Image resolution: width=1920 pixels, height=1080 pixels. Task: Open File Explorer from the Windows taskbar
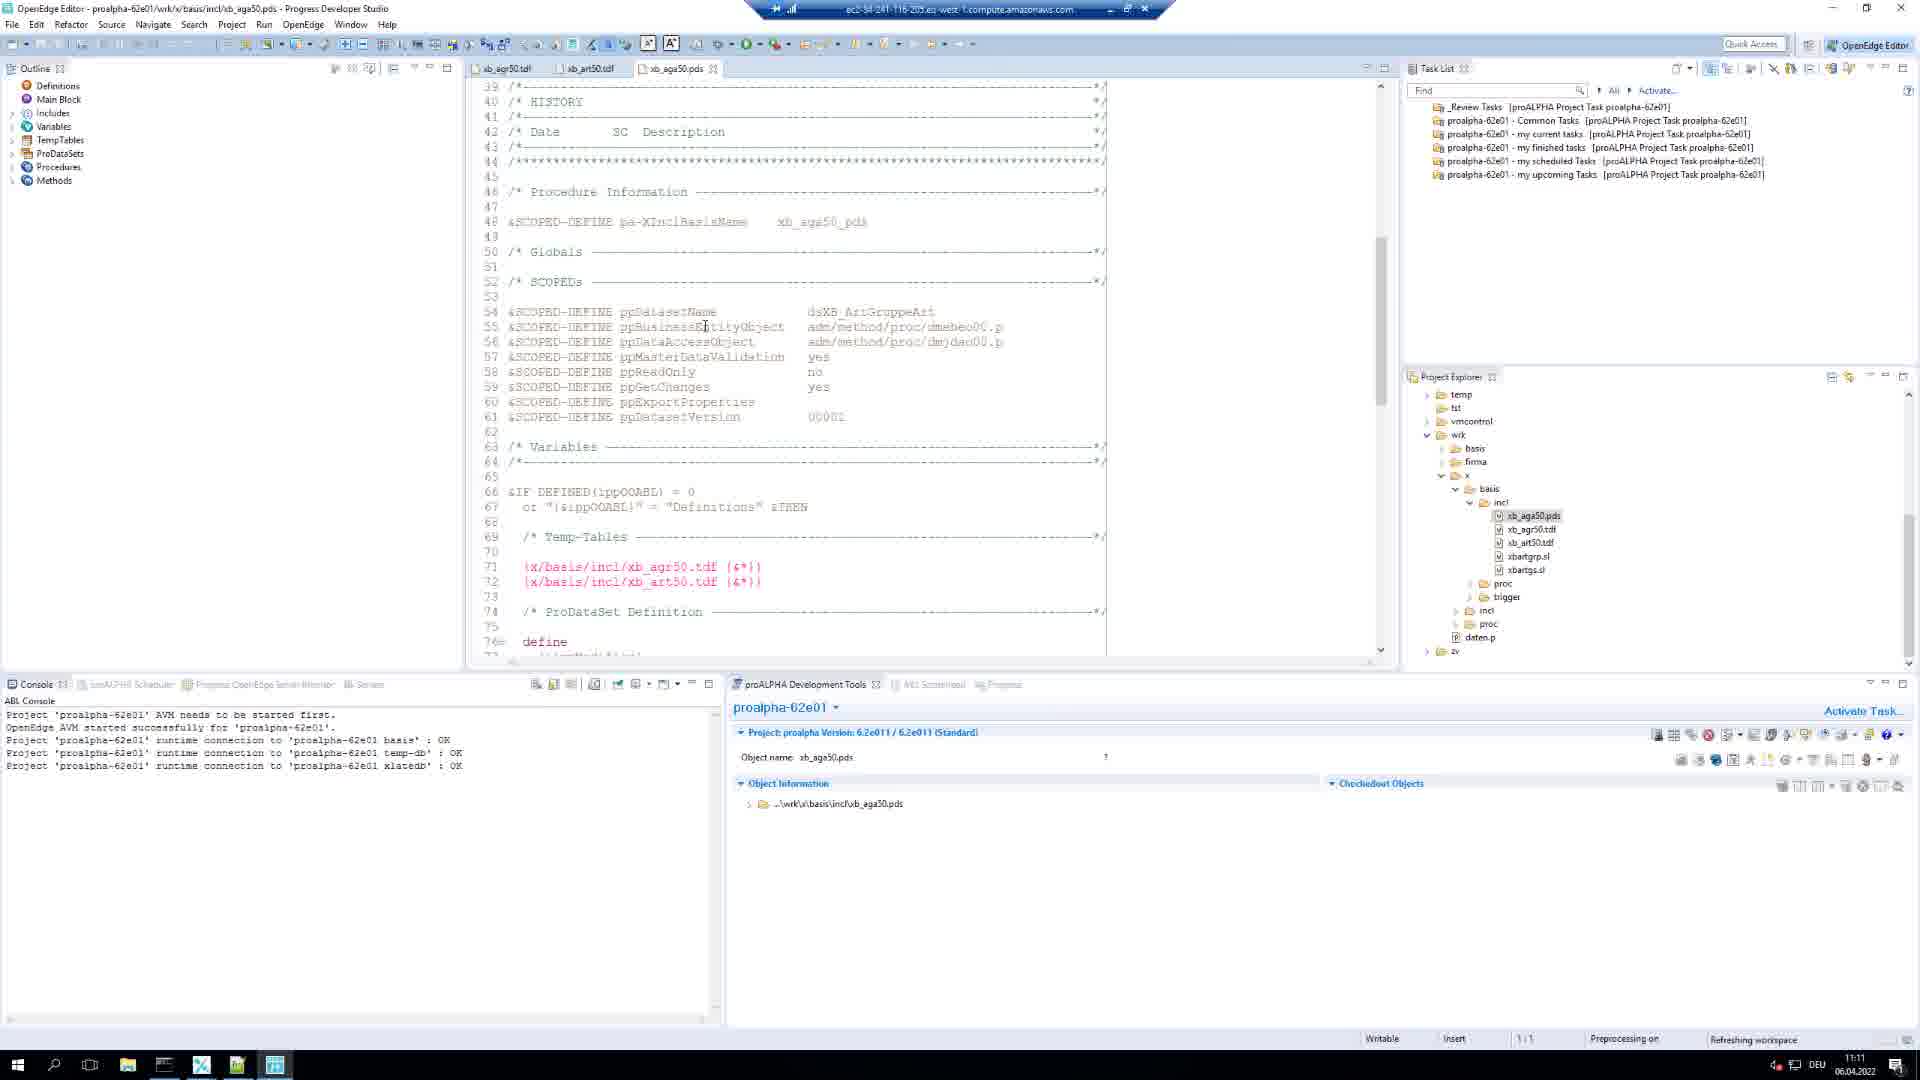click(x=128, y=1065)
